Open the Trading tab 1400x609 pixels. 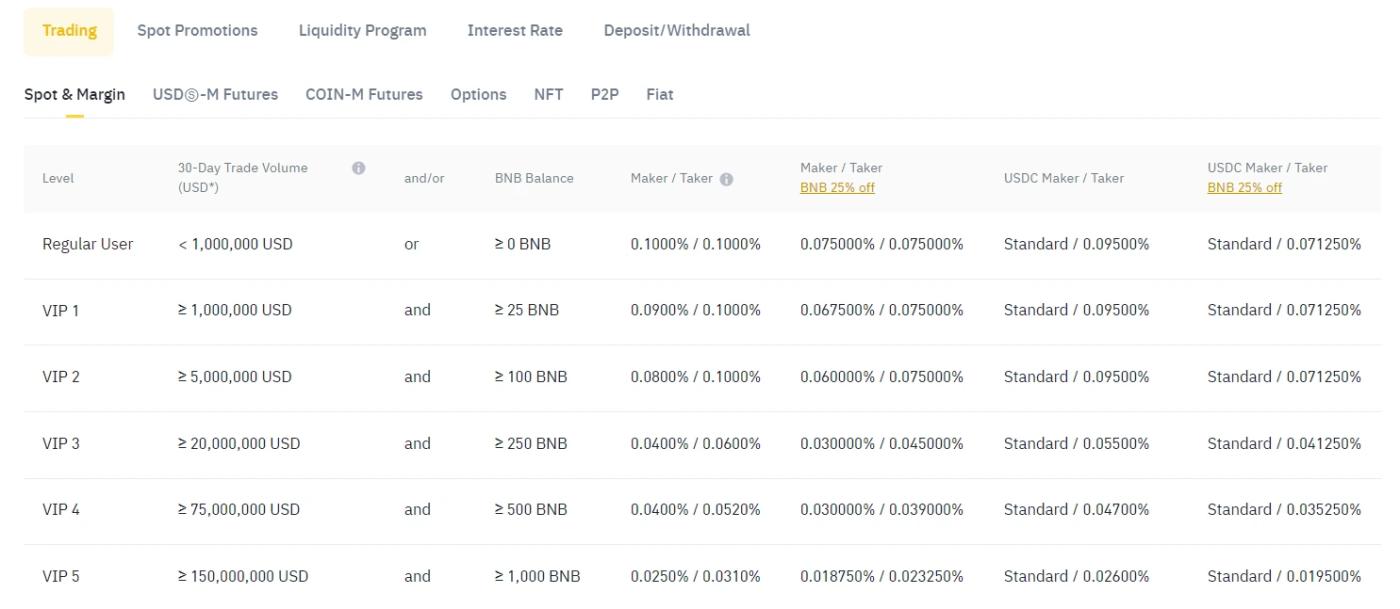pos(69,30)
